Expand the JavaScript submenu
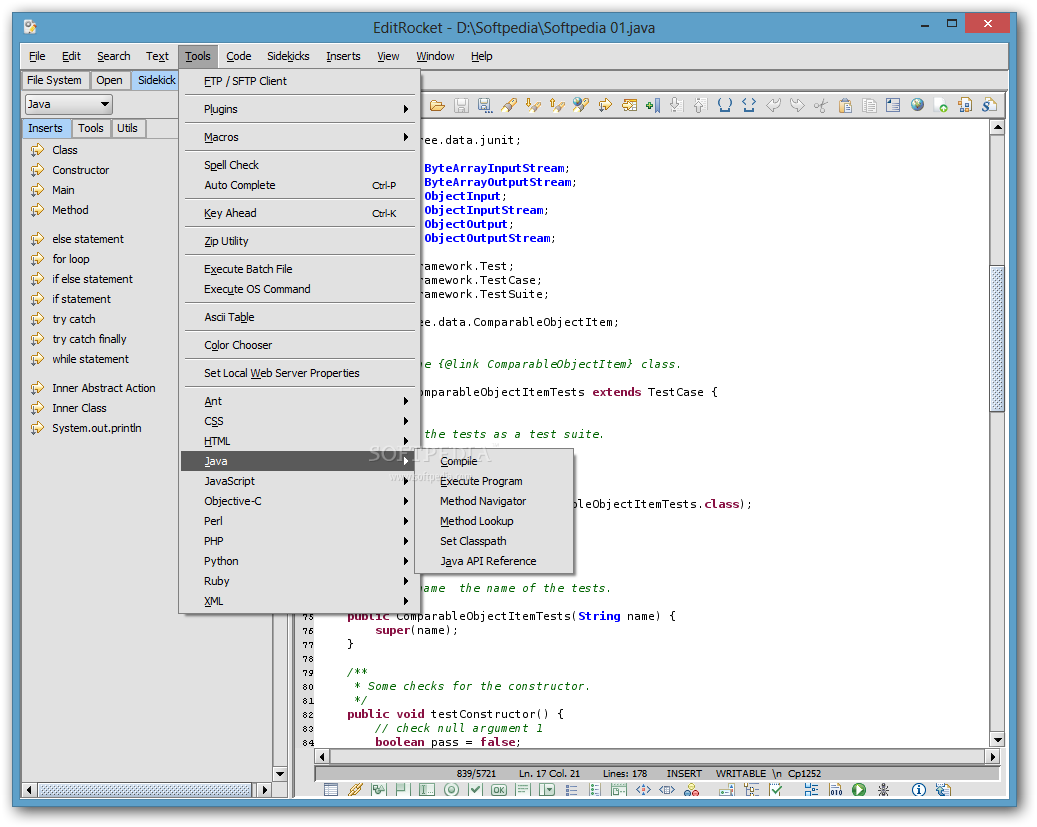 [300, 481]
